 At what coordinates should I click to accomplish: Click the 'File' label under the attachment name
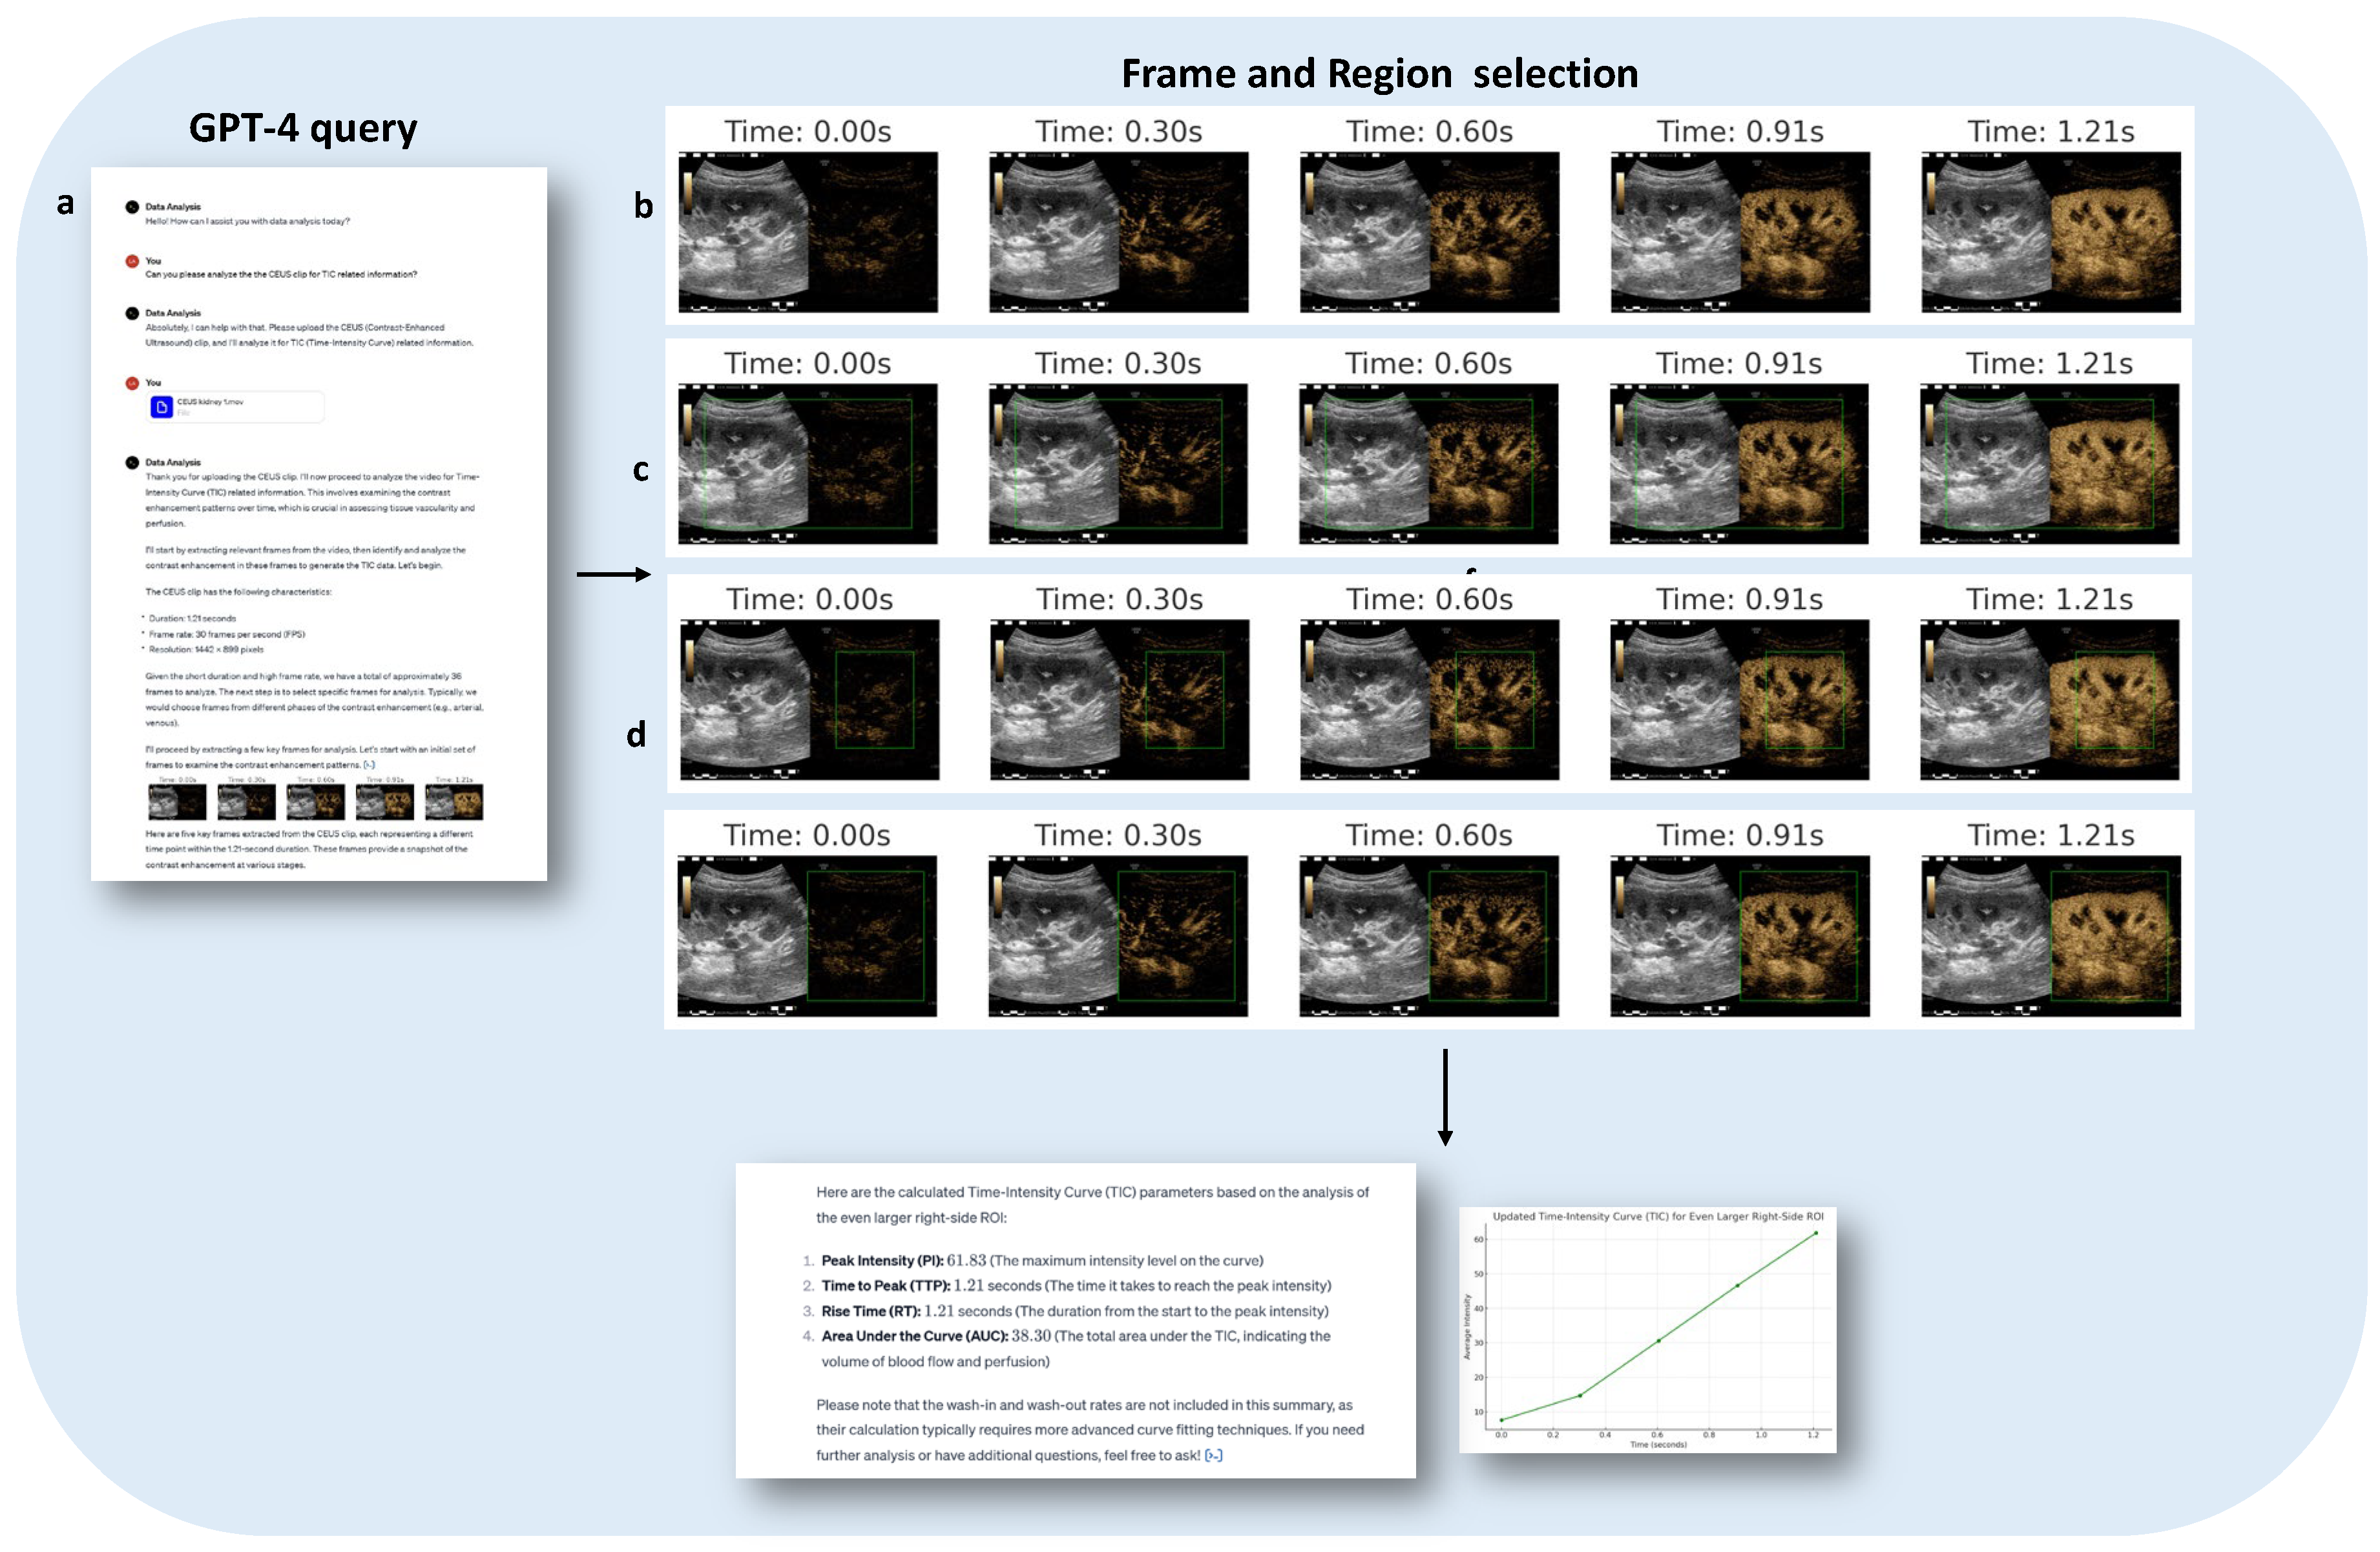pyautogui.click(x=184, y=414)
